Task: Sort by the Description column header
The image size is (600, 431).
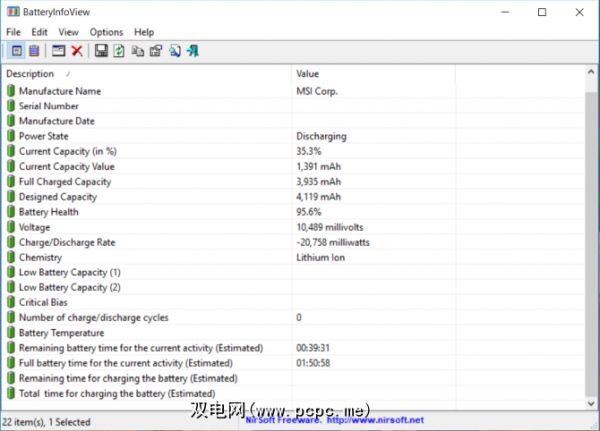Action: [147, 73]
